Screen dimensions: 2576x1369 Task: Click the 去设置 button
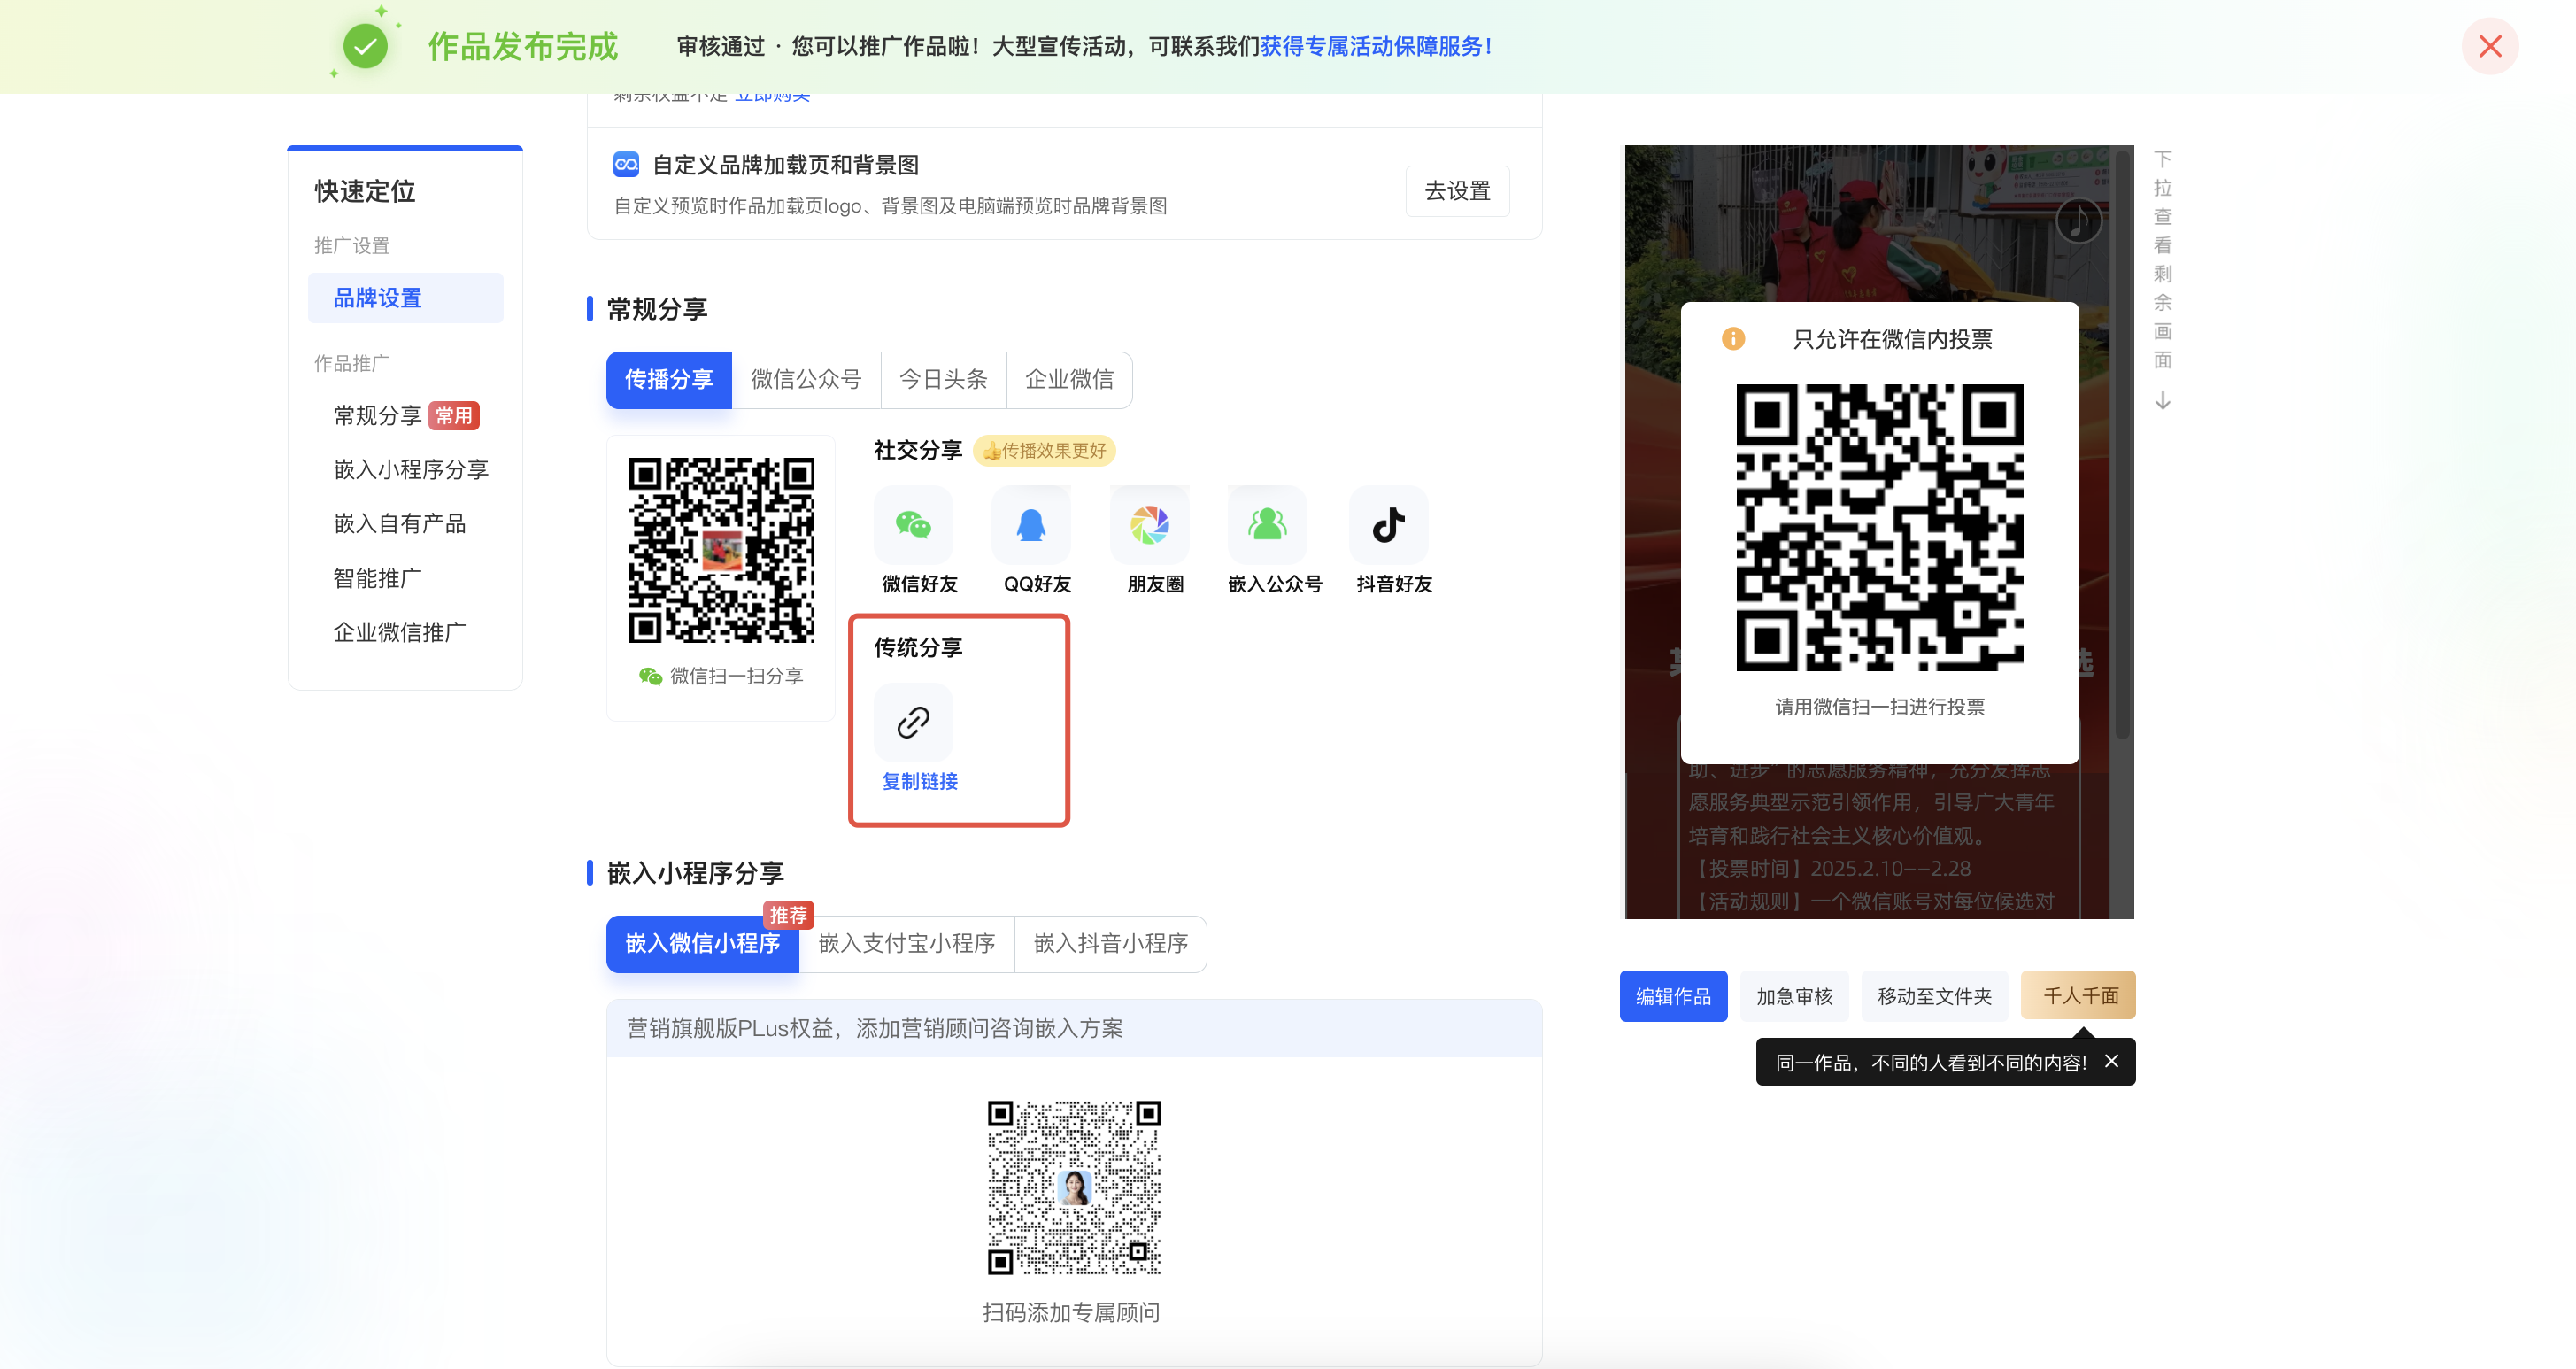tap(1457, 191)
